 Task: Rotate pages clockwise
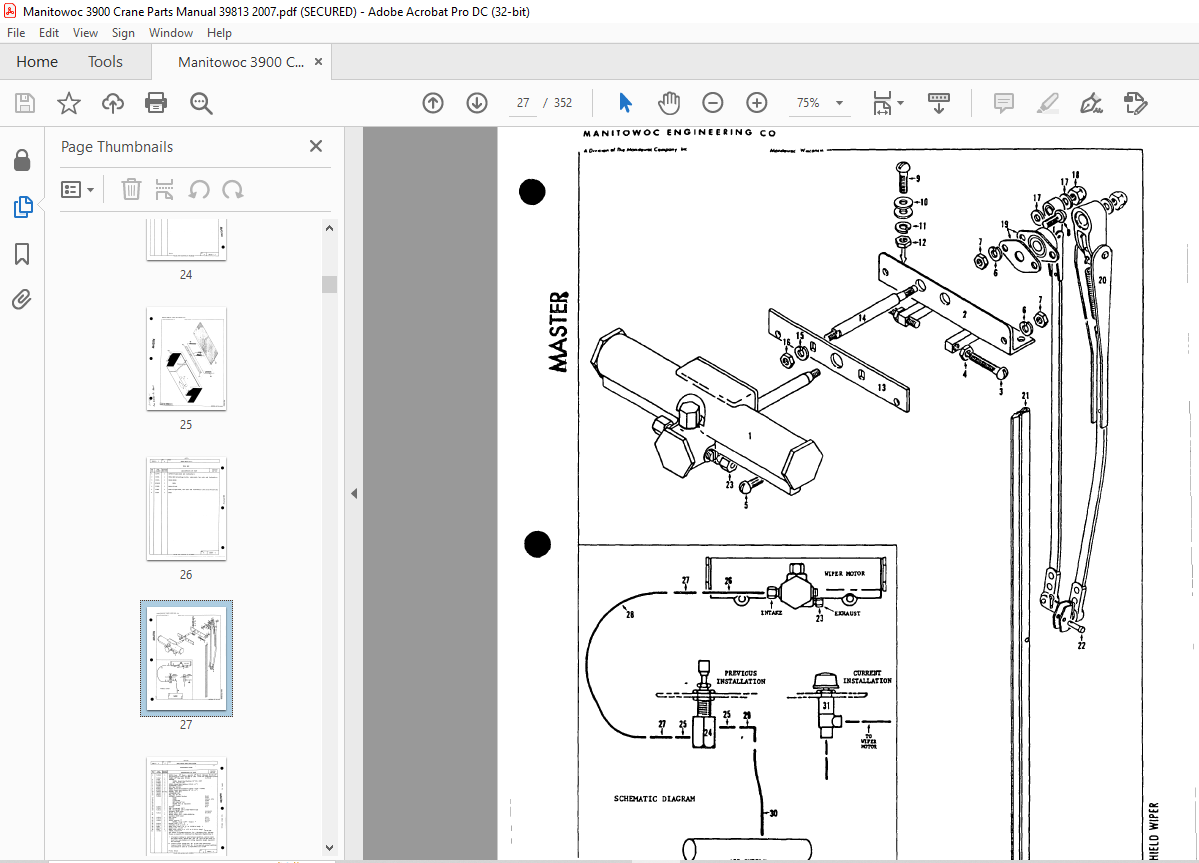233,190
